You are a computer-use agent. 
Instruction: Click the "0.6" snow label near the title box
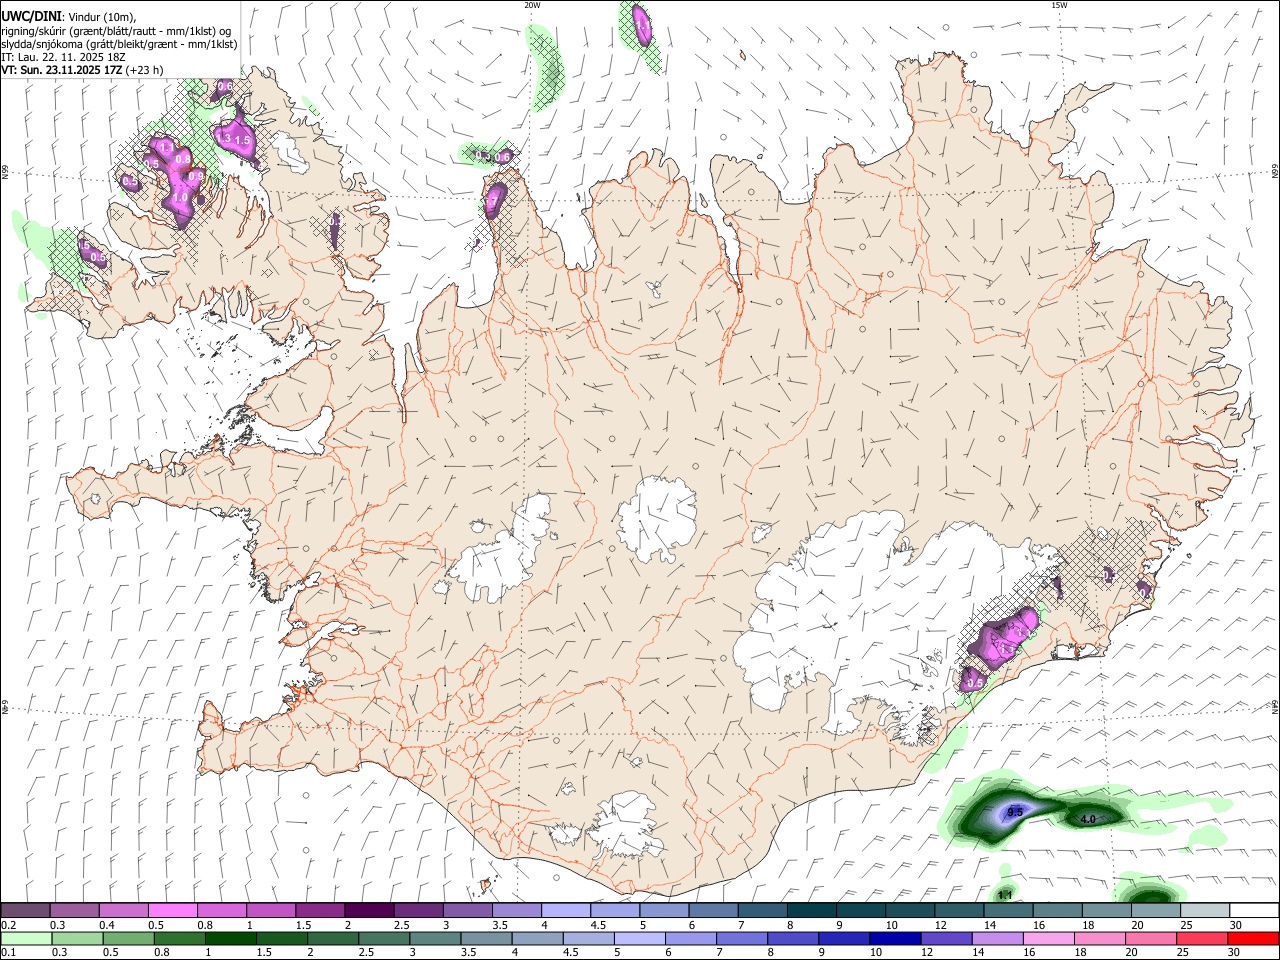click(224, 86)
